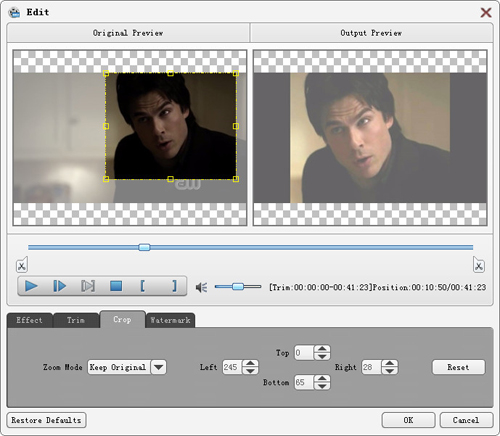
Task: Click the Trim and Position time readout
Action: (x=377, y=287)
